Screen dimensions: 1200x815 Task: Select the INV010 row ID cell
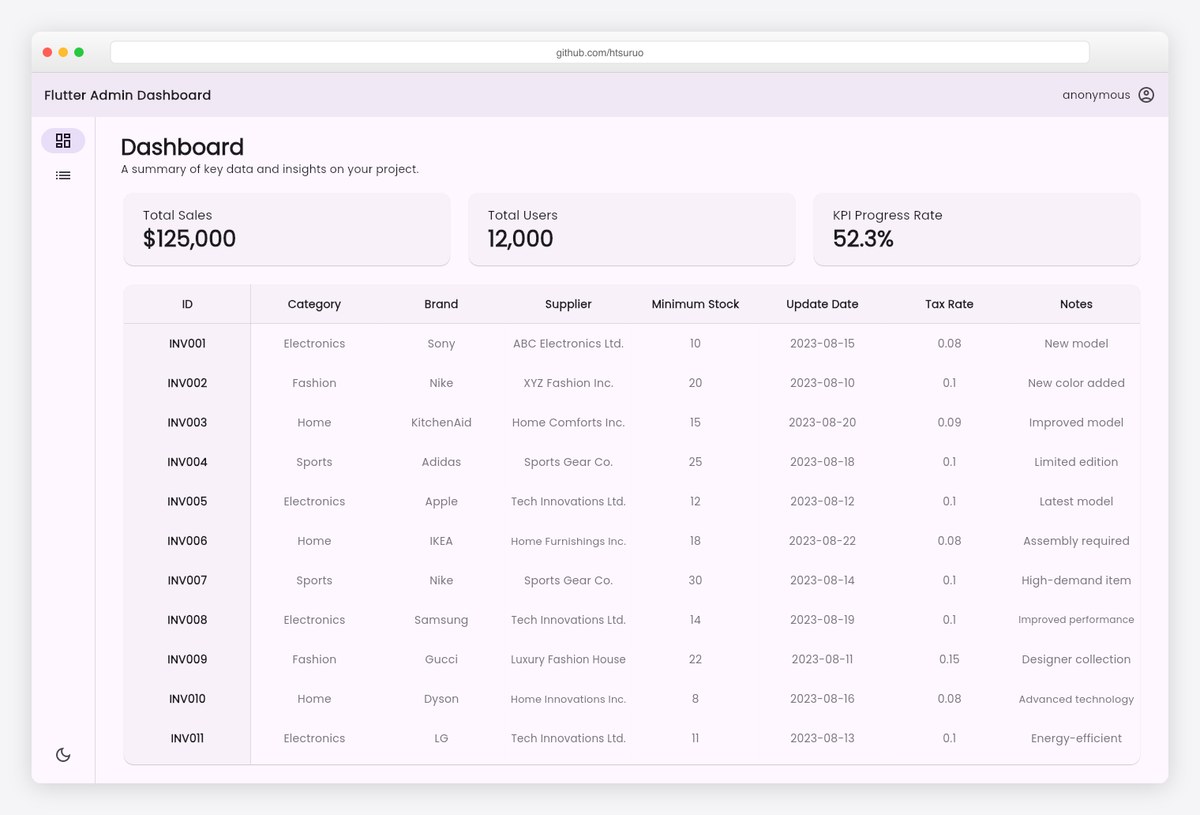tap(187, 699)
